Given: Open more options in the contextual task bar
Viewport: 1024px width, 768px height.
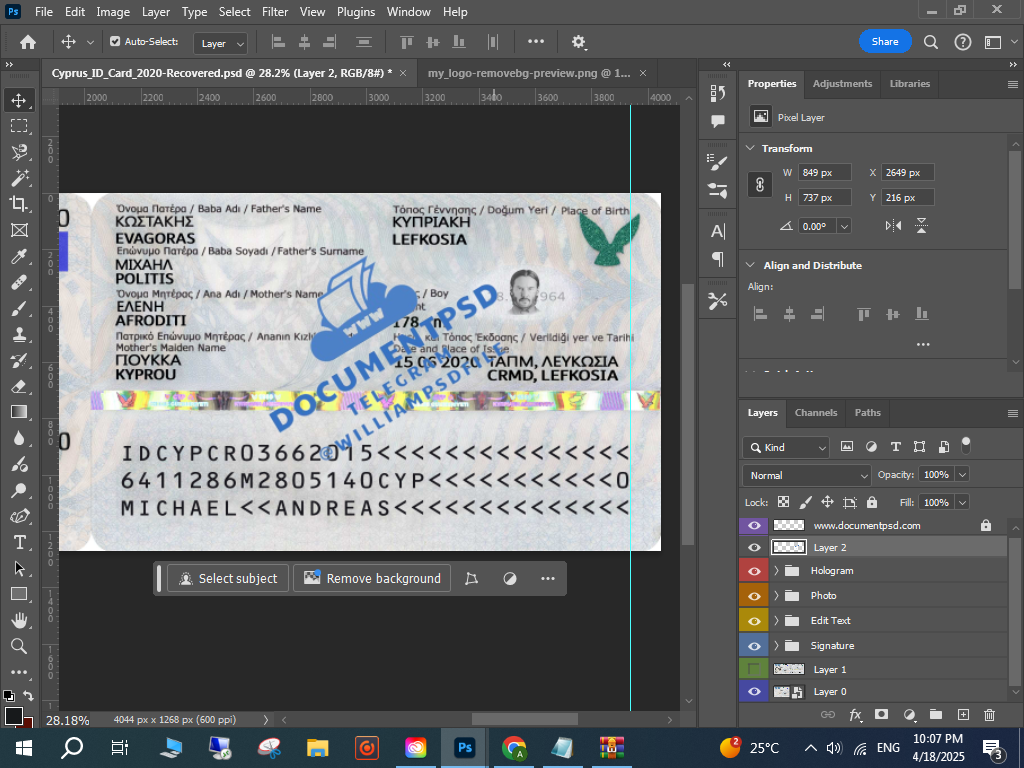Looking at the screenshot, I should point(547,579).
